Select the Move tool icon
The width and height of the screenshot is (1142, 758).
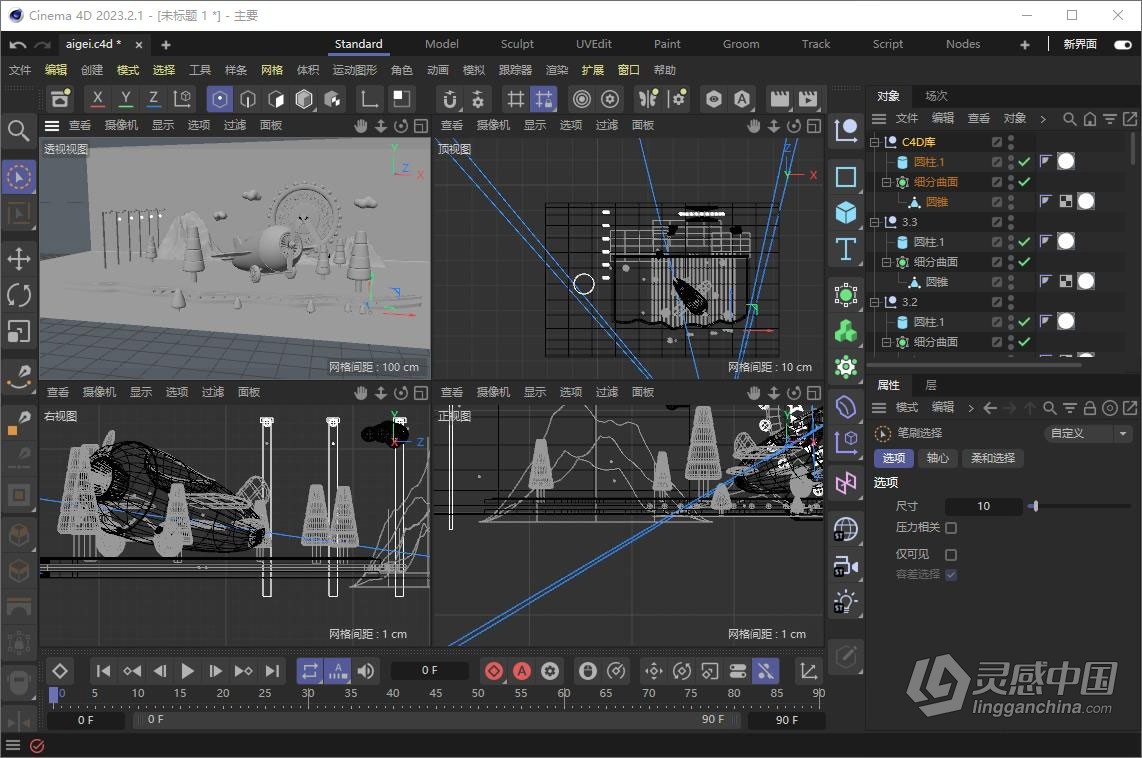pos(19,259)
